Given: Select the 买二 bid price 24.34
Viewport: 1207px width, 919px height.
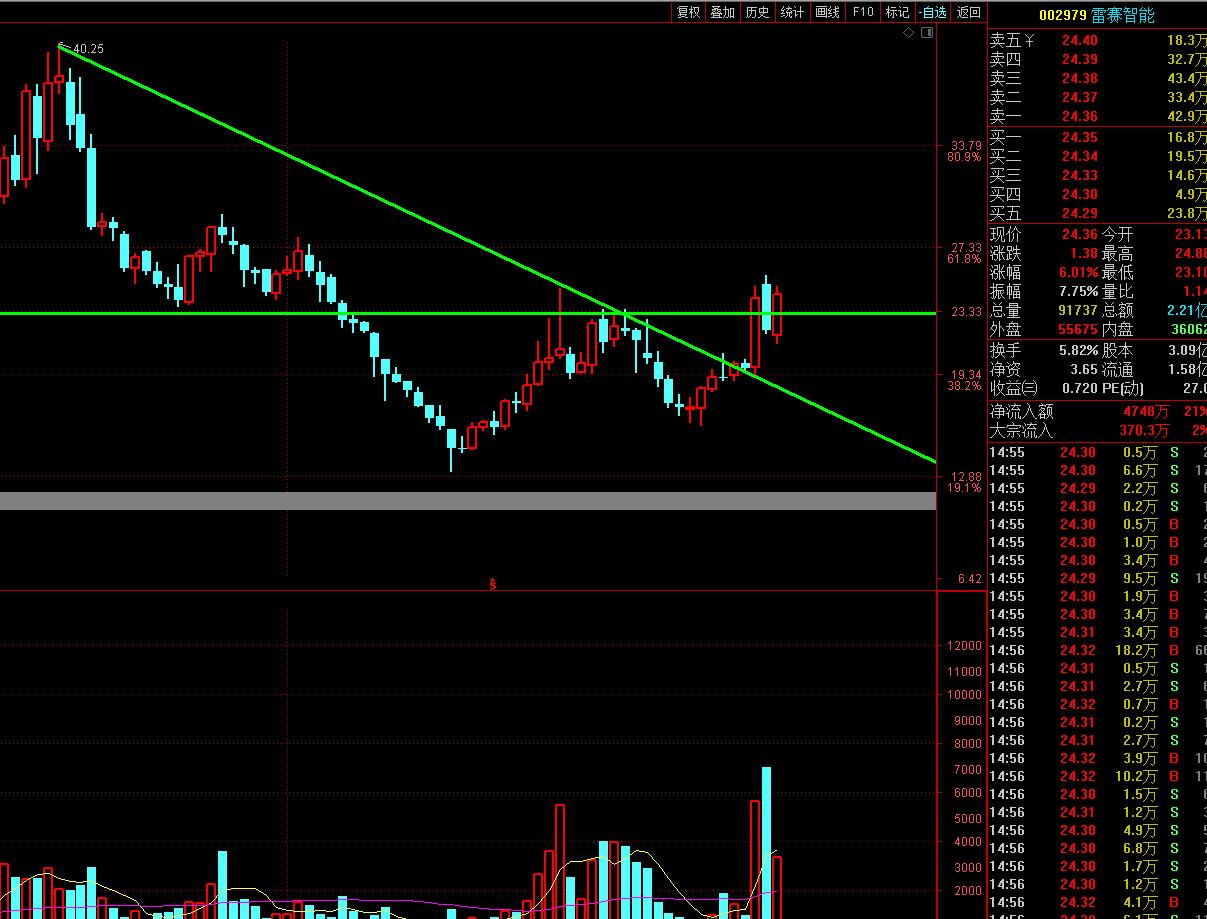Looking at the screenshot, I should (1079, 157).
